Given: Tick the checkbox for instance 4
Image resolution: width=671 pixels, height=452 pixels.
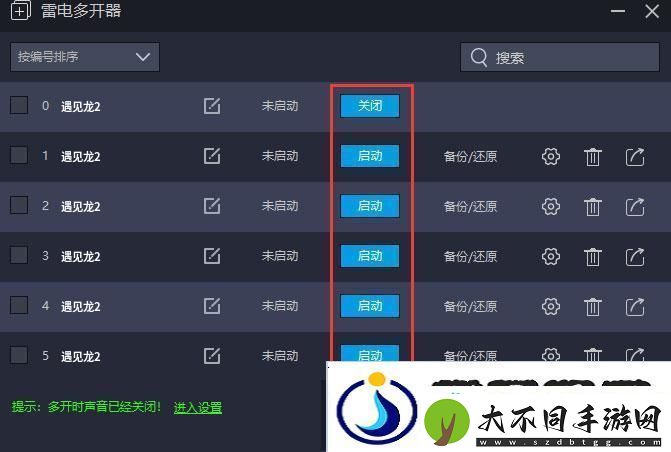Looking at the screenshot, I should tap(19, 305).
